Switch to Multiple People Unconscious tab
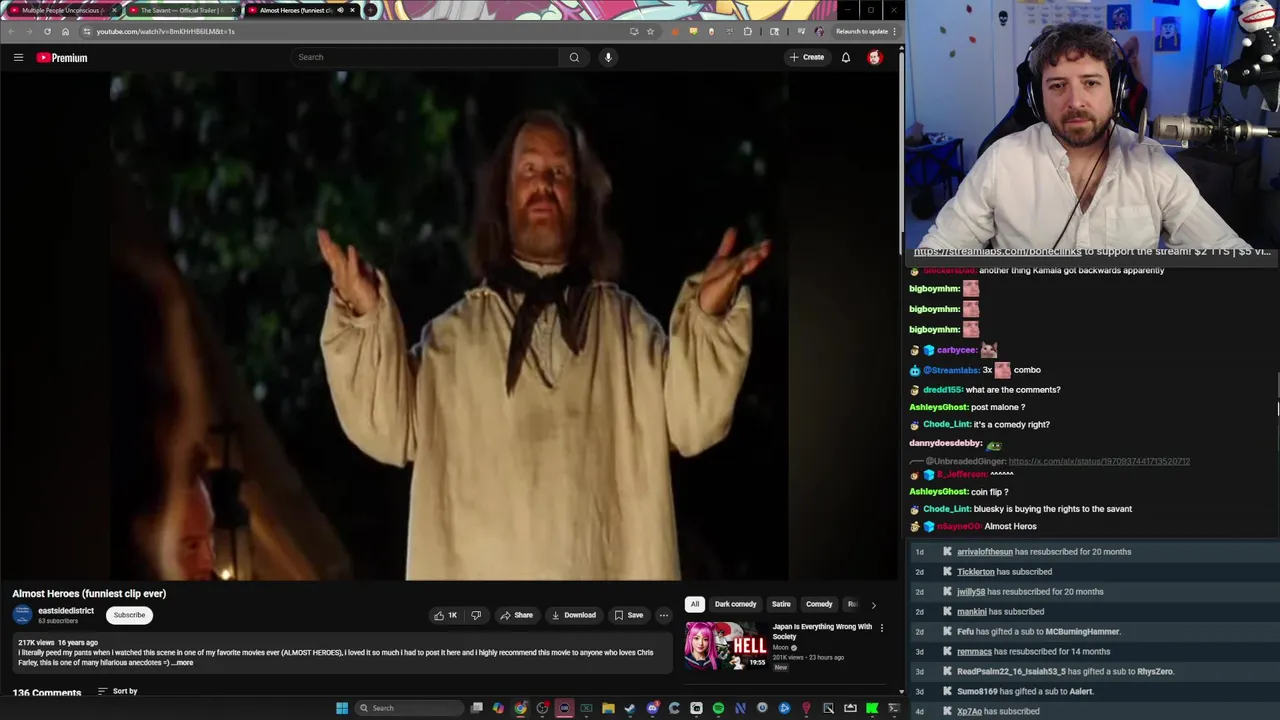The height and width of the screenshot is (720, 1280). tap(61, 10)
